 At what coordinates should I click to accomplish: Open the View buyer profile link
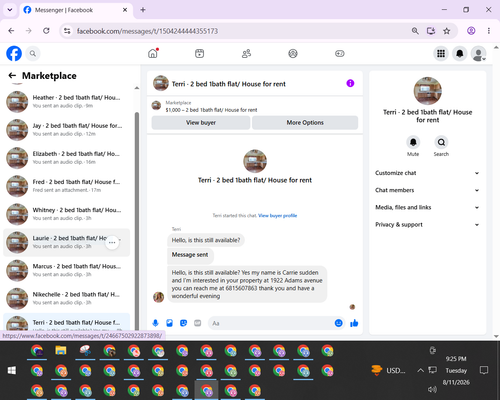coord(277,216)
